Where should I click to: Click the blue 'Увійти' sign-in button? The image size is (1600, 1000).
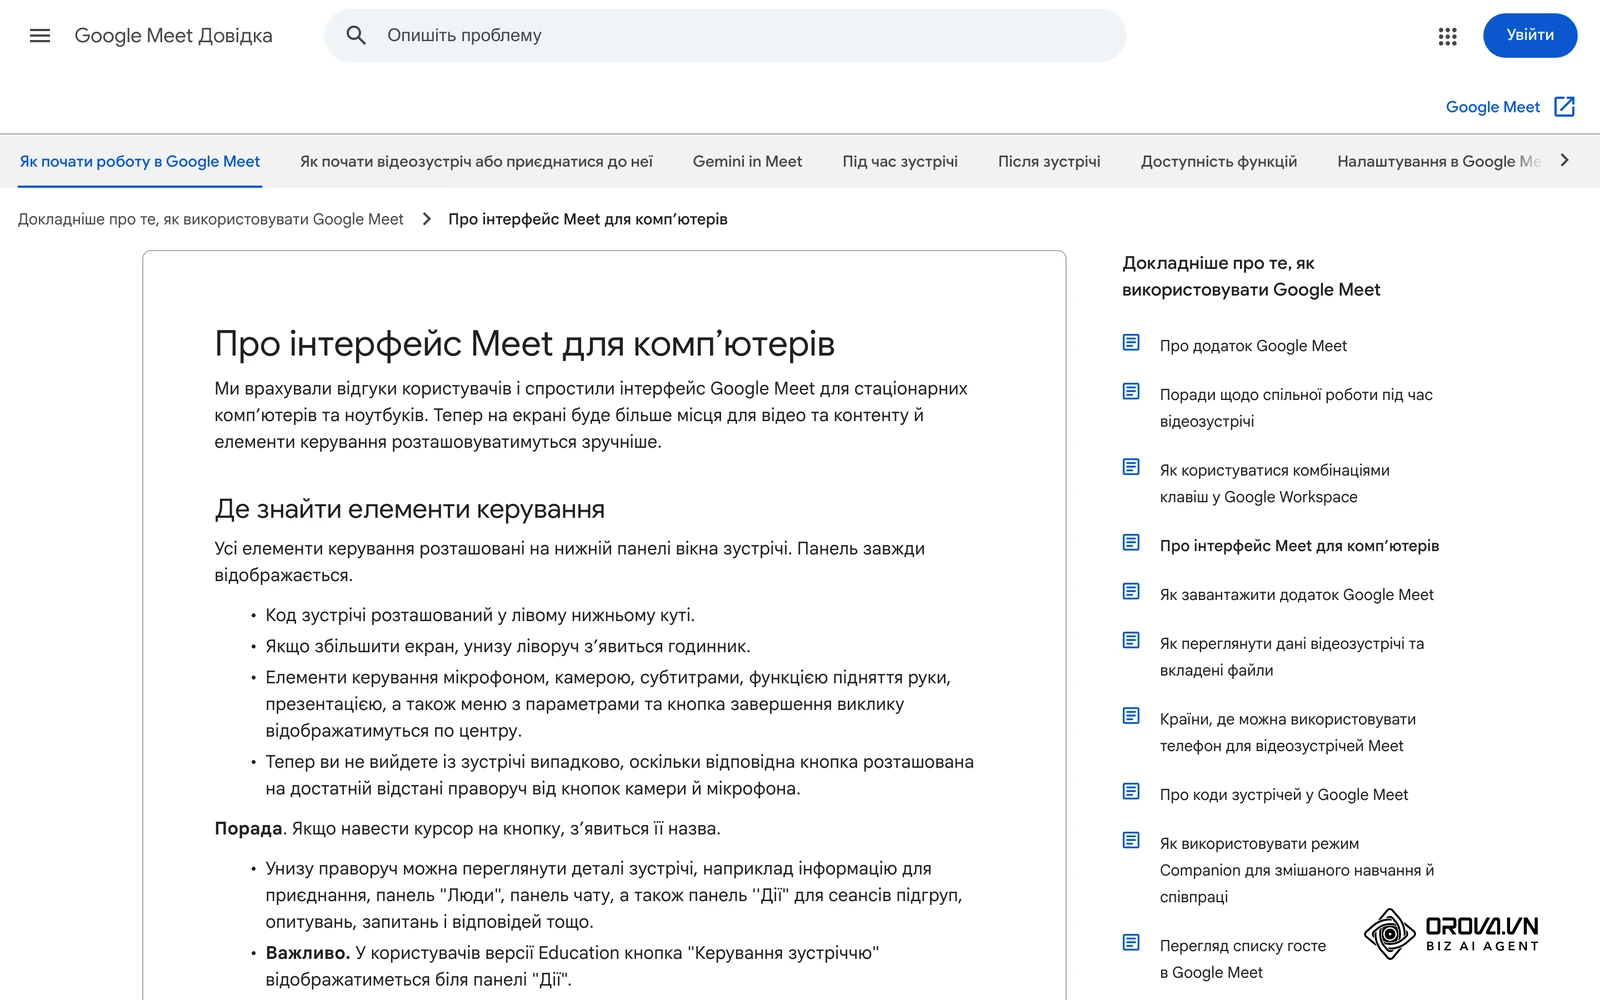(1530, 36)
